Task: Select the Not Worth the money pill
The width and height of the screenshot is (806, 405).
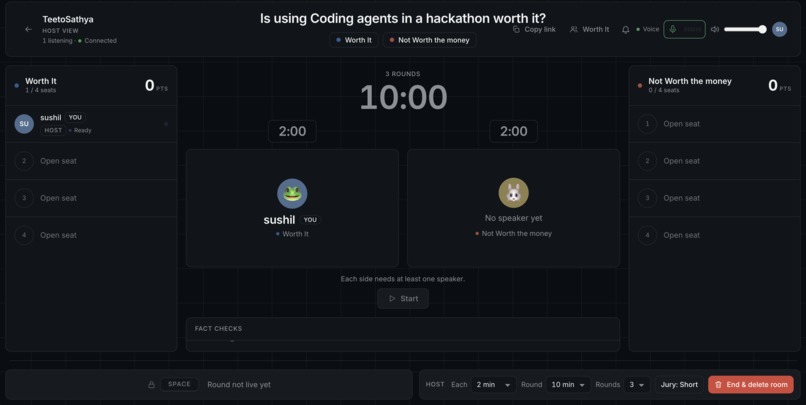Action: pos(429,40)
